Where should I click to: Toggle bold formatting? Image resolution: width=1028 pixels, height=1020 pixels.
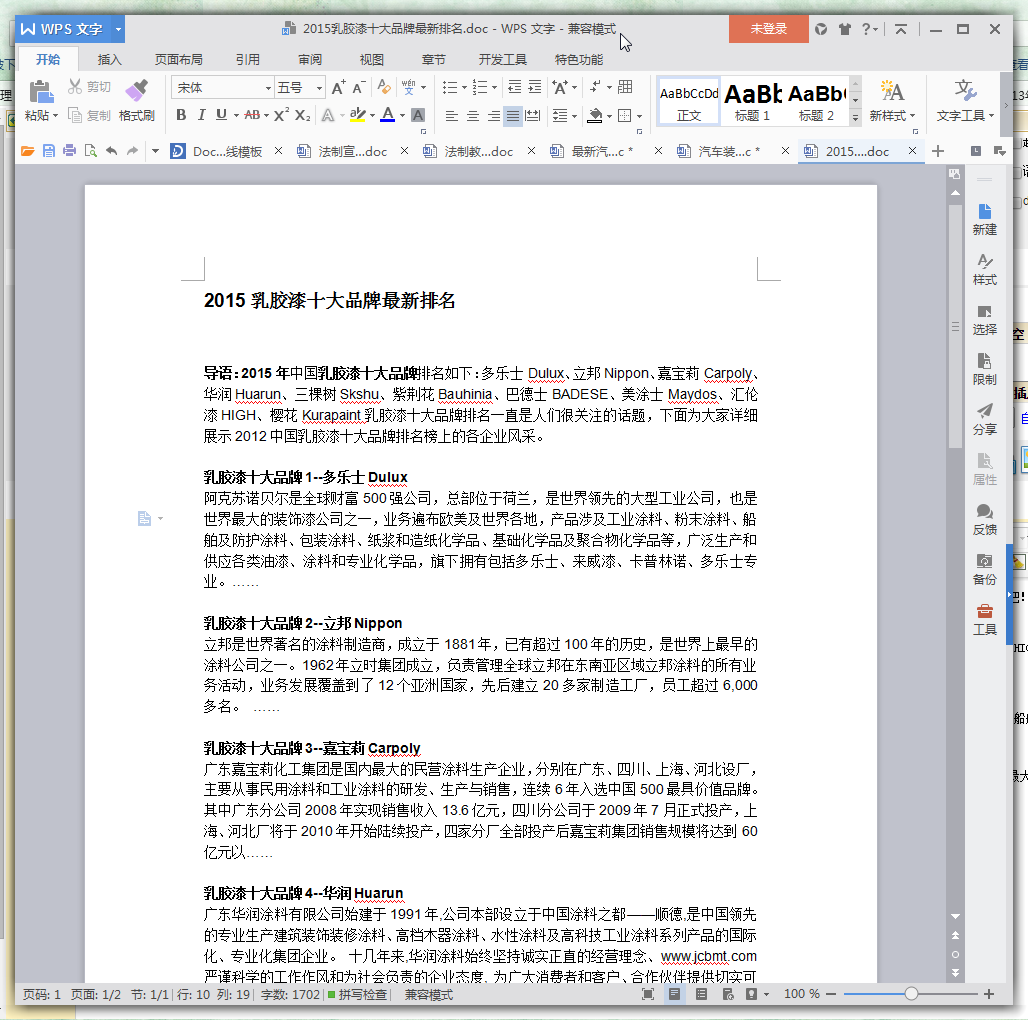pyautogui.click(x=182, y=115)
